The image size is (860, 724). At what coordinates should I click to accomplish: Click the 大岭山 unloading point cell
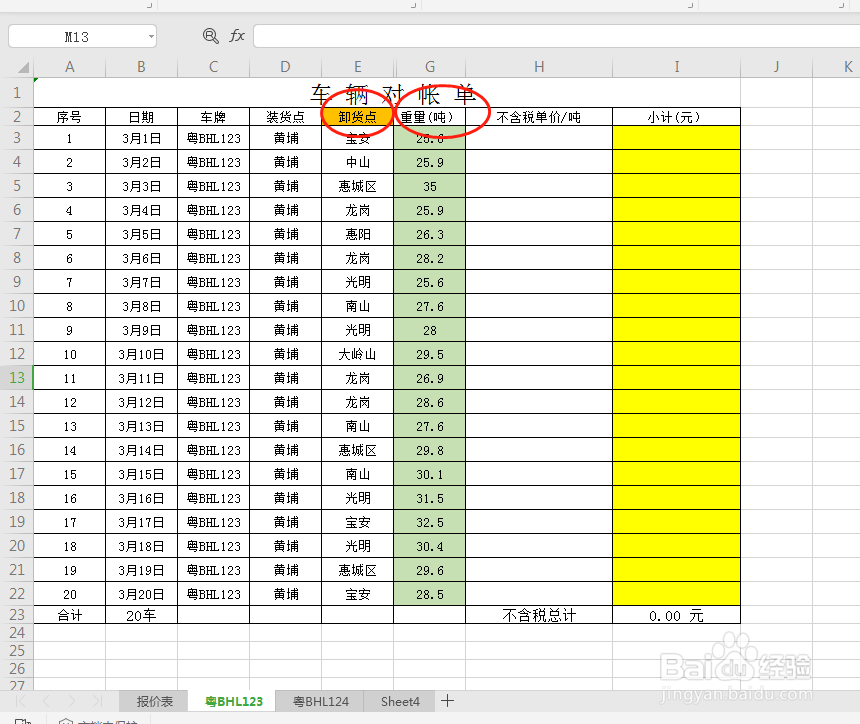(x=358, y=354)
